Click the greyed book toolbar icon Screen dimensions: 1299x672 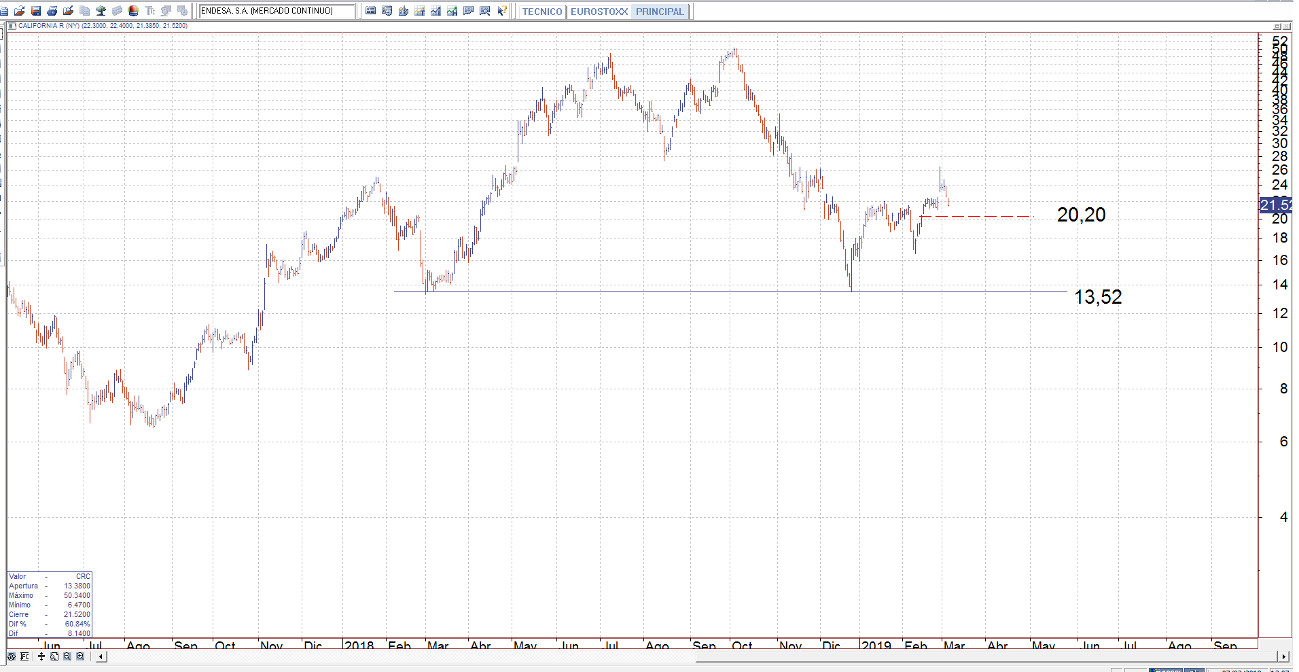point(116,11)
